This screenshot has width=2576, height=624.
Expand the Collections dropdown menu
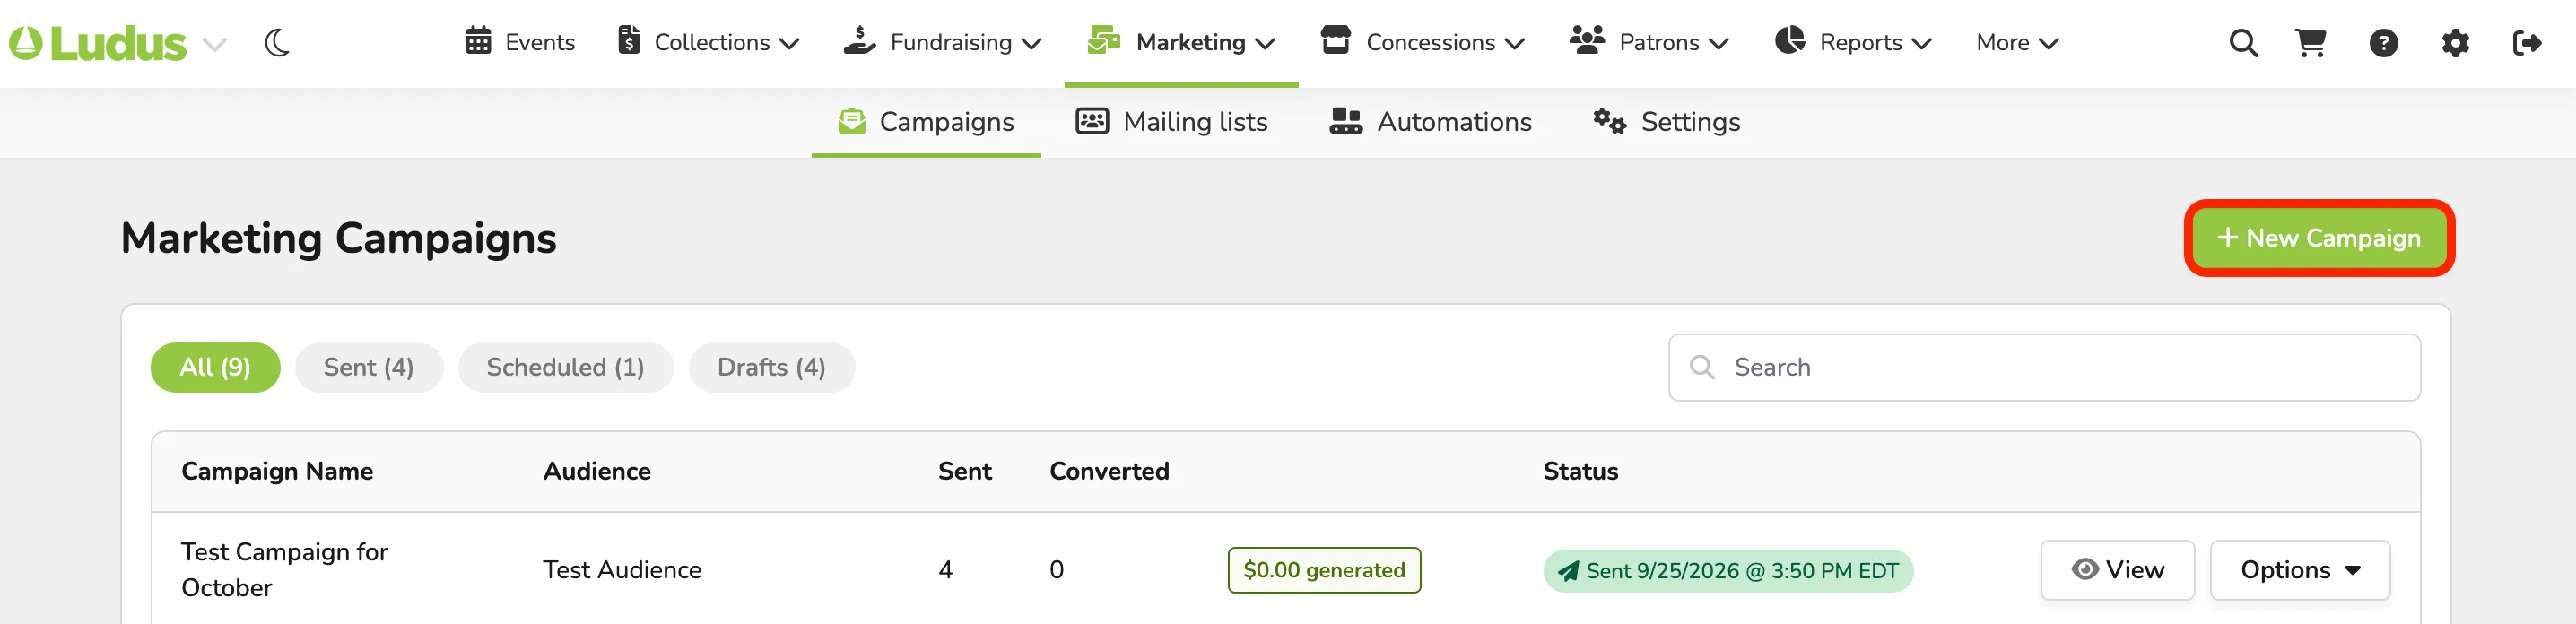(709, 42)
